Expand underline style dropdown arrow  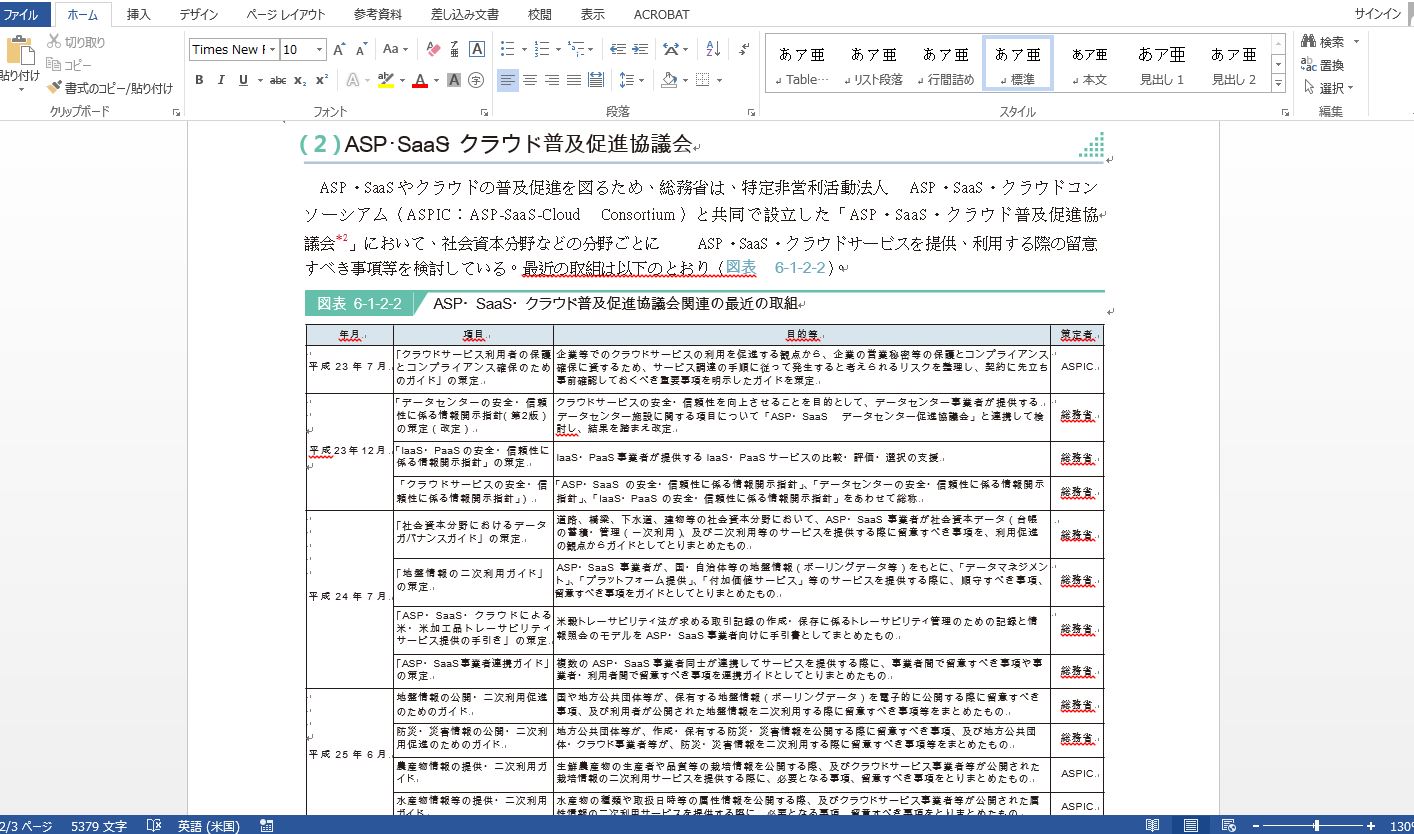pos(260,80)
